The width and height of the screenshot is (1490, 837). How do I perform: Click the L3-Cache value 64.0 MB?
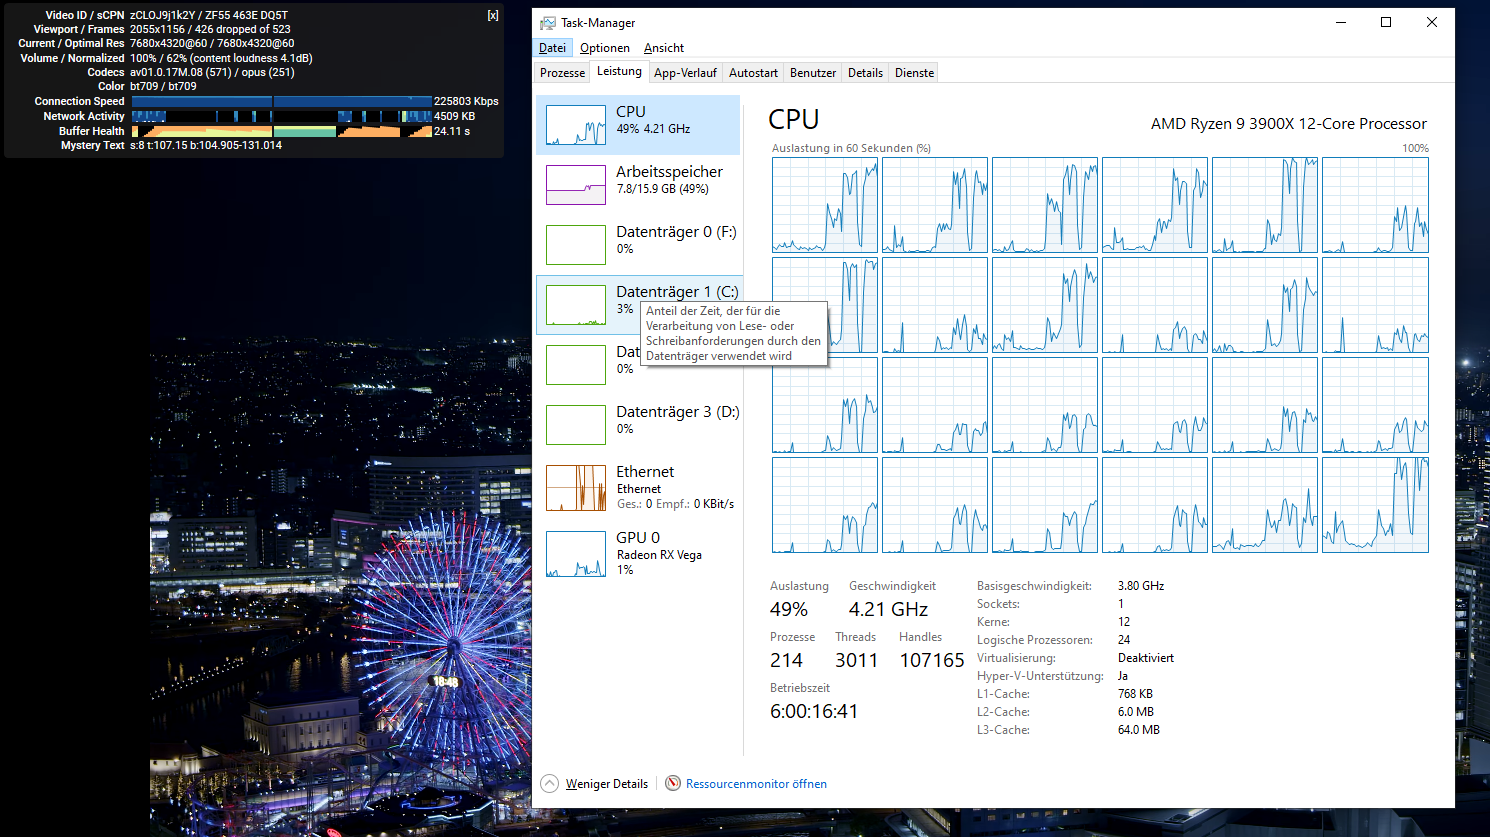point(1139,730)
